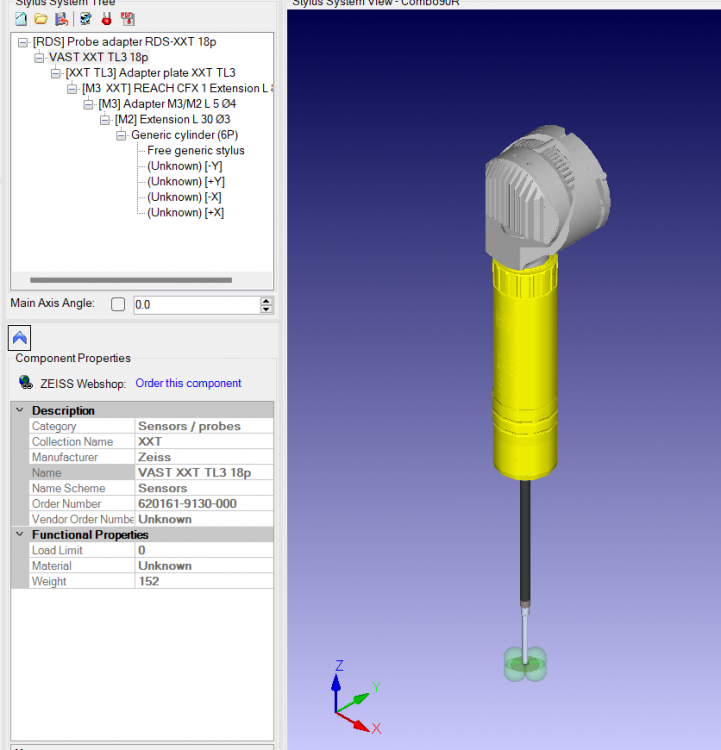Select the (Unknown) [+Y] stylus item
721x750 pixels.
coord(185,182)
